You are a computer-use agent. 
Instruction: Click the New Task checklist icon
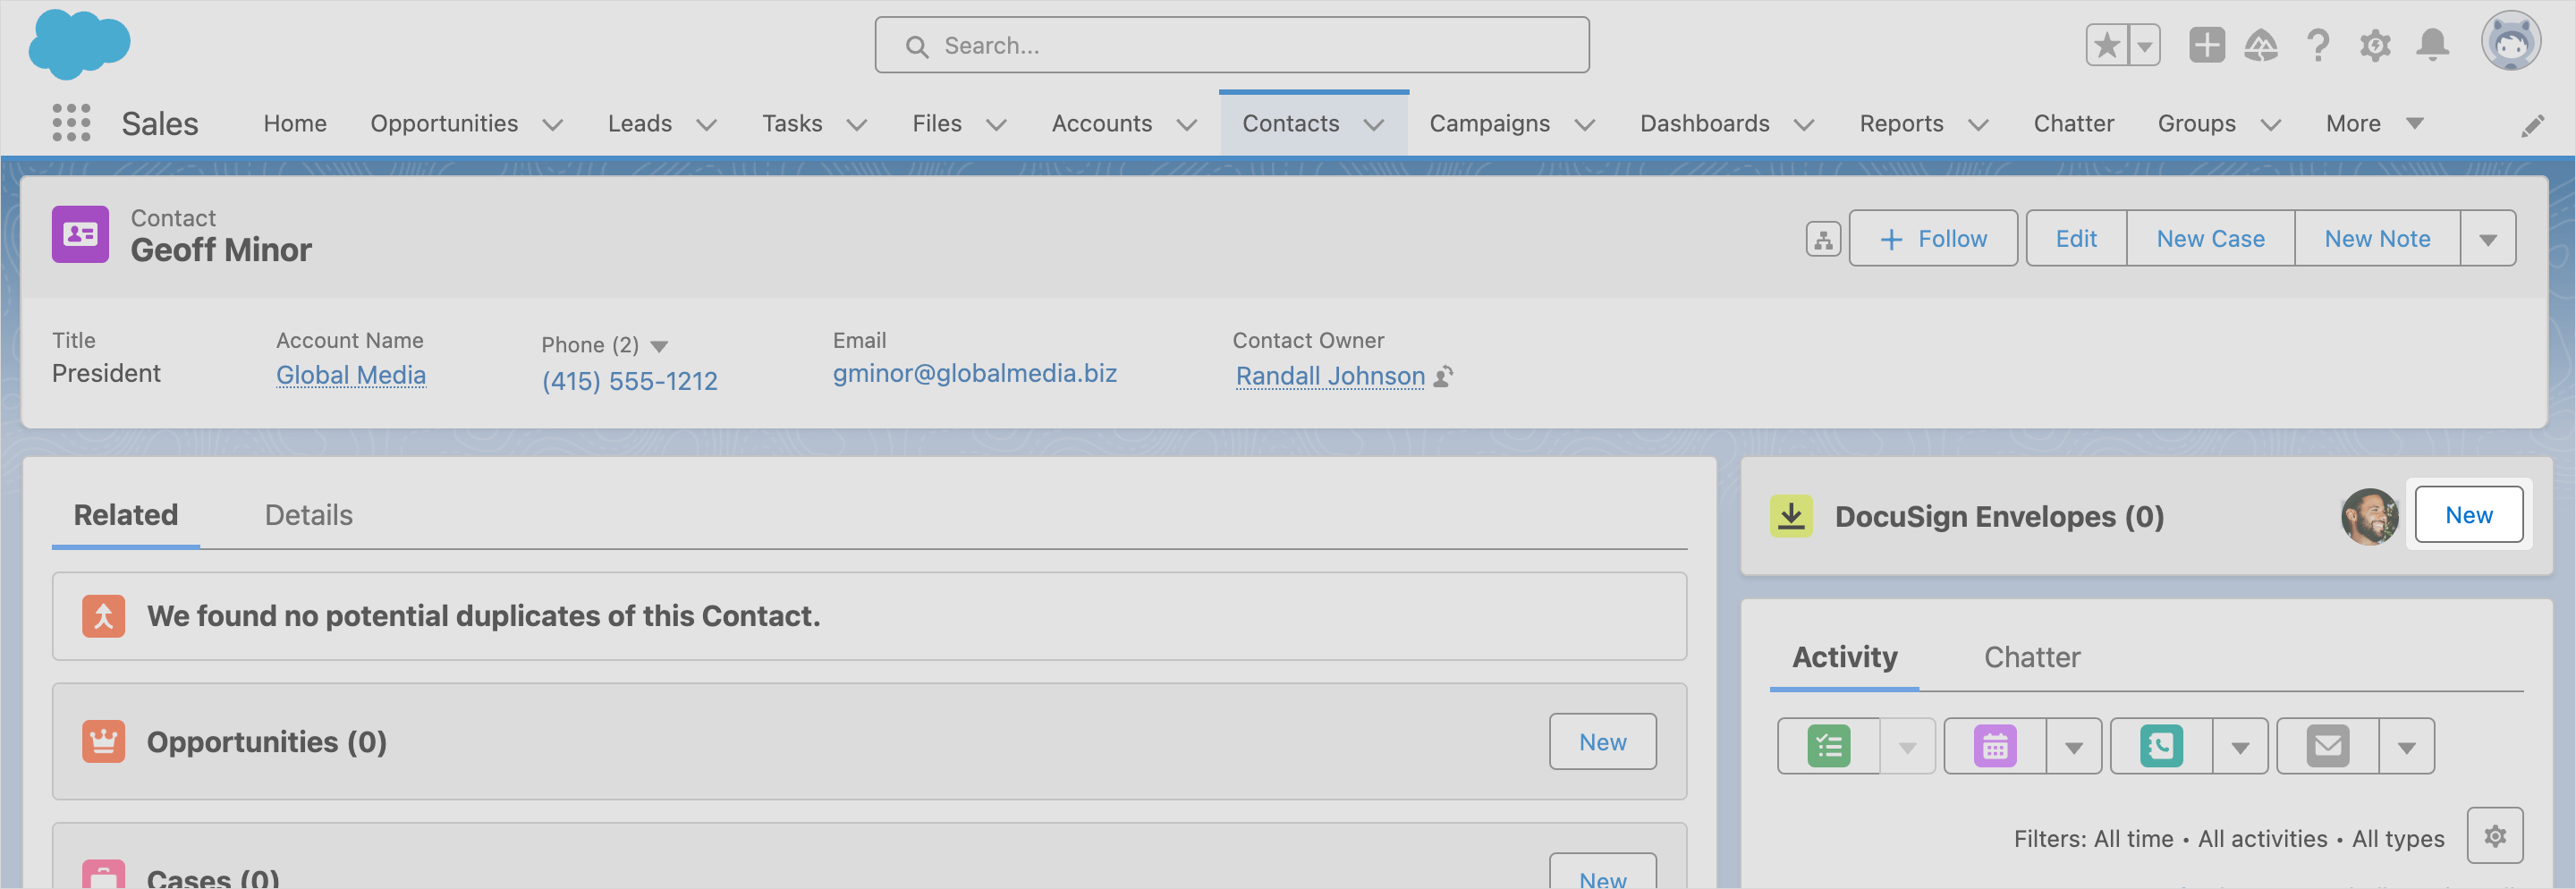pyautogui.click(x=1829, y=747)
